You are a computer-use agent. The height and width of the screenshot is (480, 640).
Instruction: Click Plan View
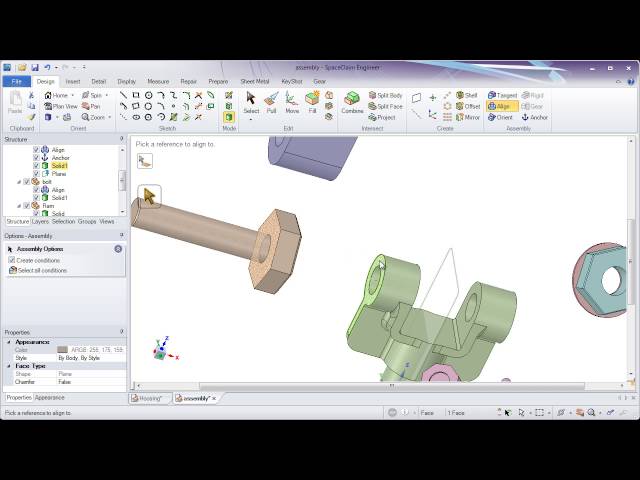coord(60,106)
